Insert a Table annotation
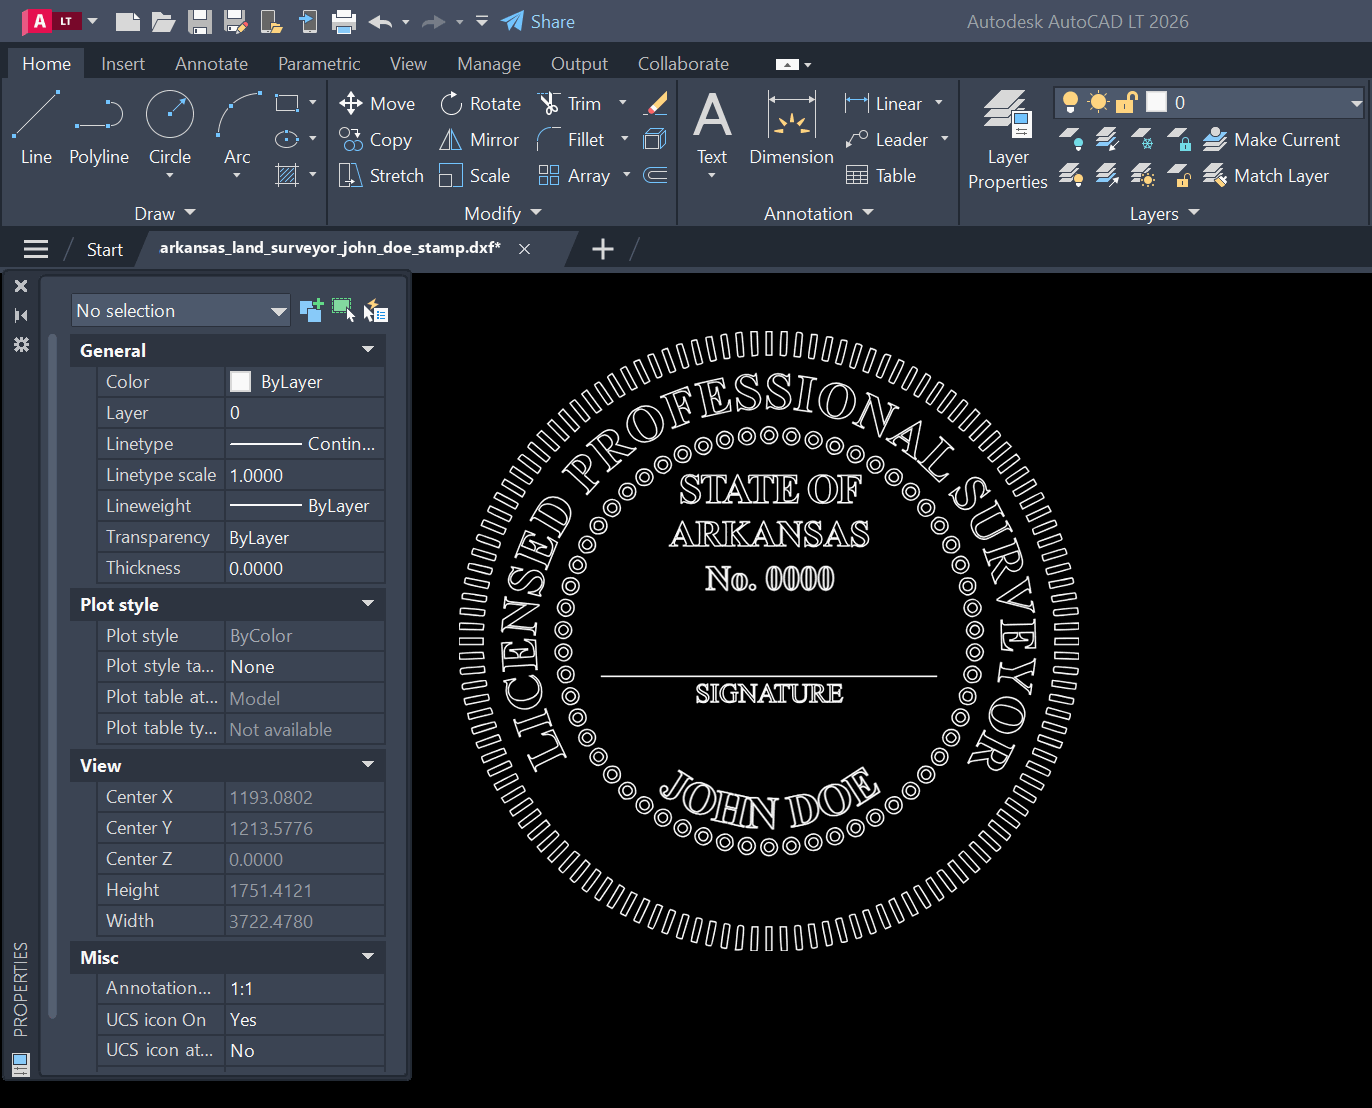Viewport: 1372px width, 1108px height. 881,175
